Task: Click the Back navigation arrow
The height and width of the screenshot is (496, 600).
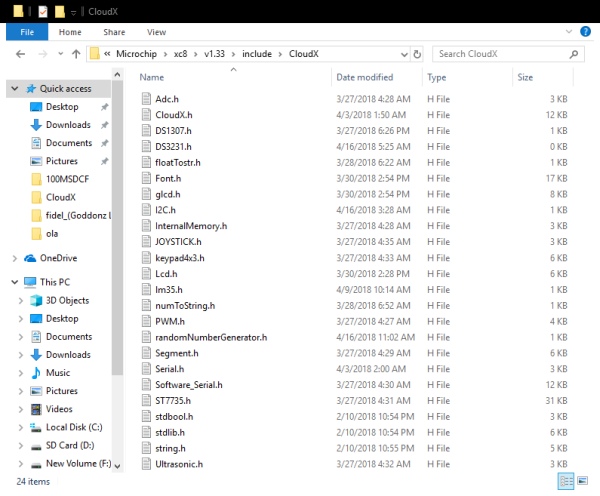Action: [x=21, y=54]
